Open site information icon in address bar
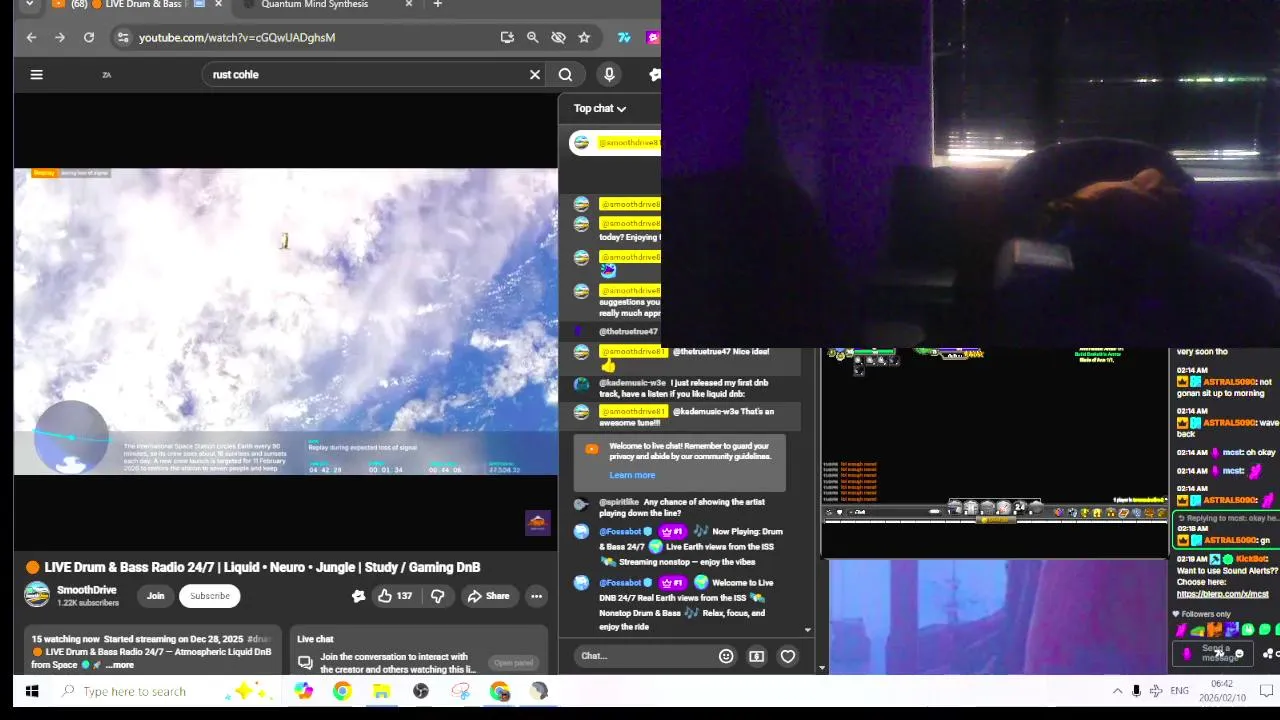The width and height of the screenshot is (1280, 720). coord(122,37)
